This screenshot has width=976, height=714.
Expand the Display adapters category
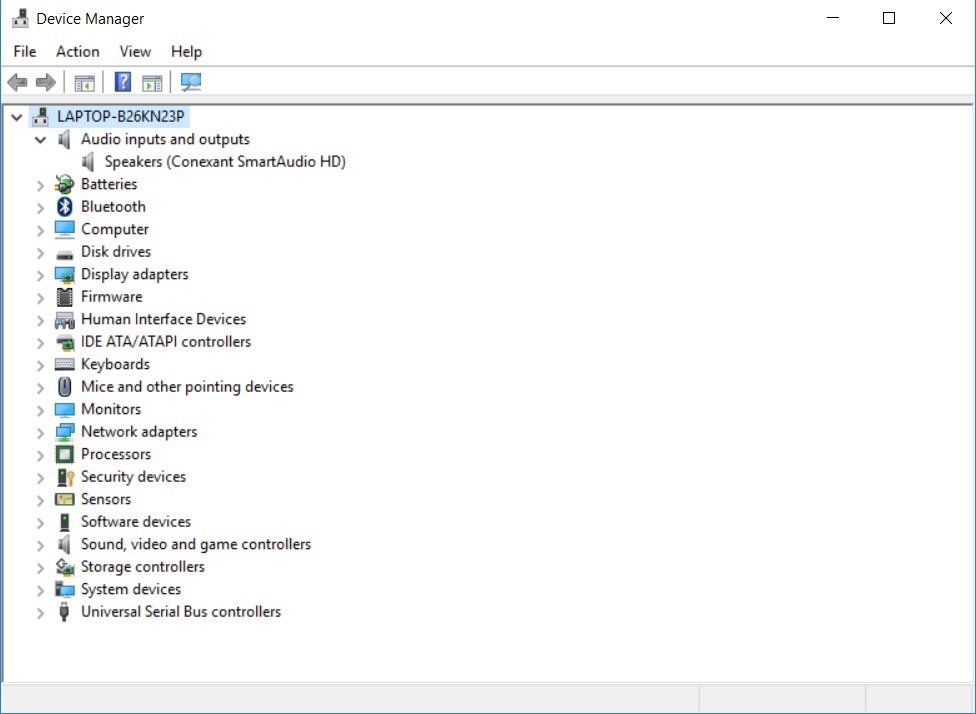[40, 273]
